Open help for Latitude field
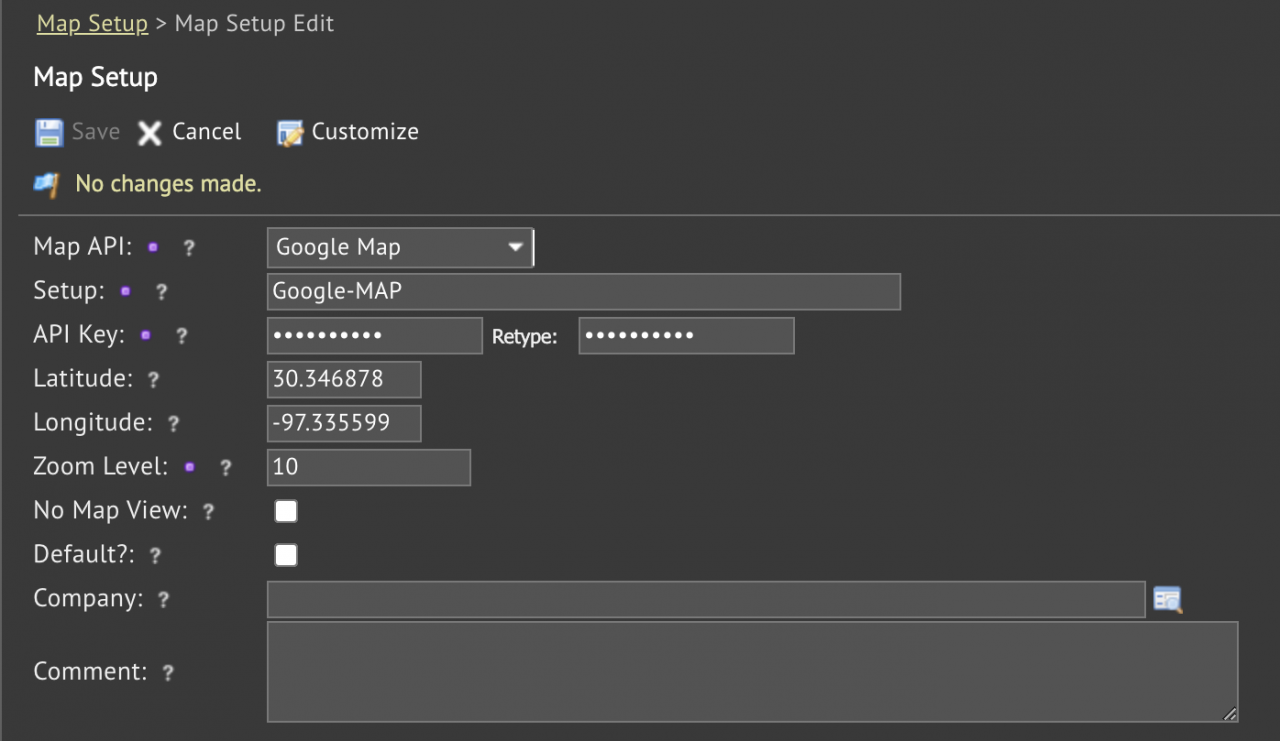This screenshot has width=1280, height=741. (x=153, y=380)
